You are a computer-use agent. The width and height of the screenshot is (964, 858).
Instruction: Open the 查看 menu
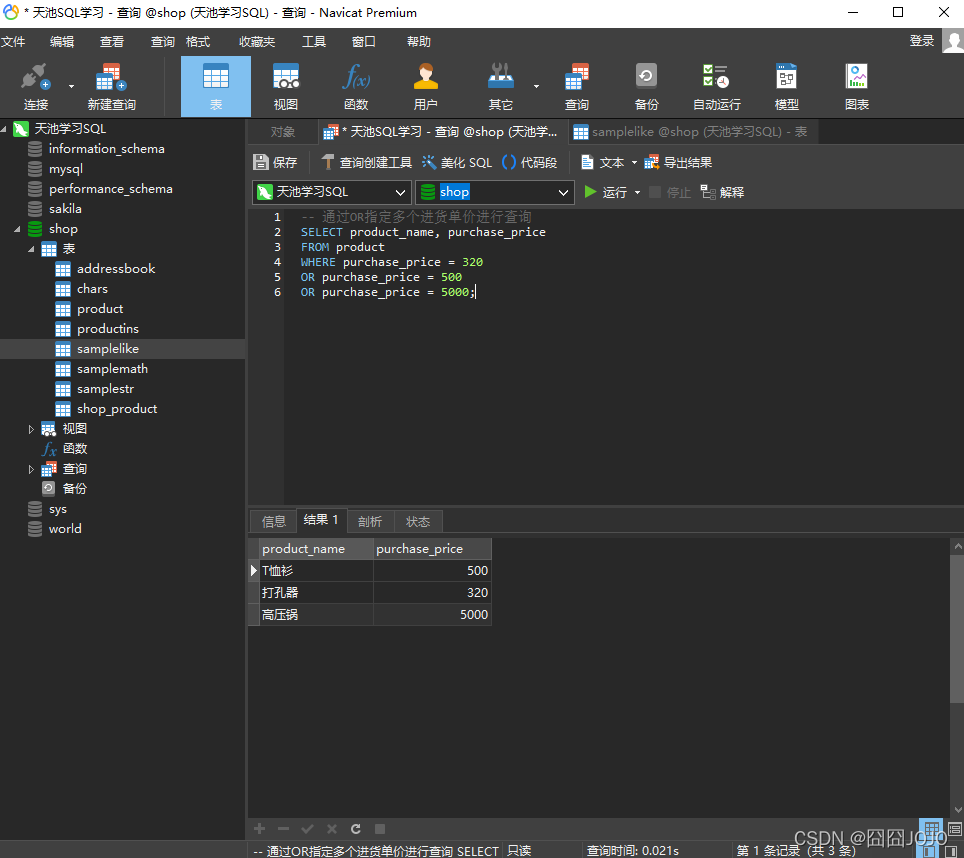[x=112, y=41]
